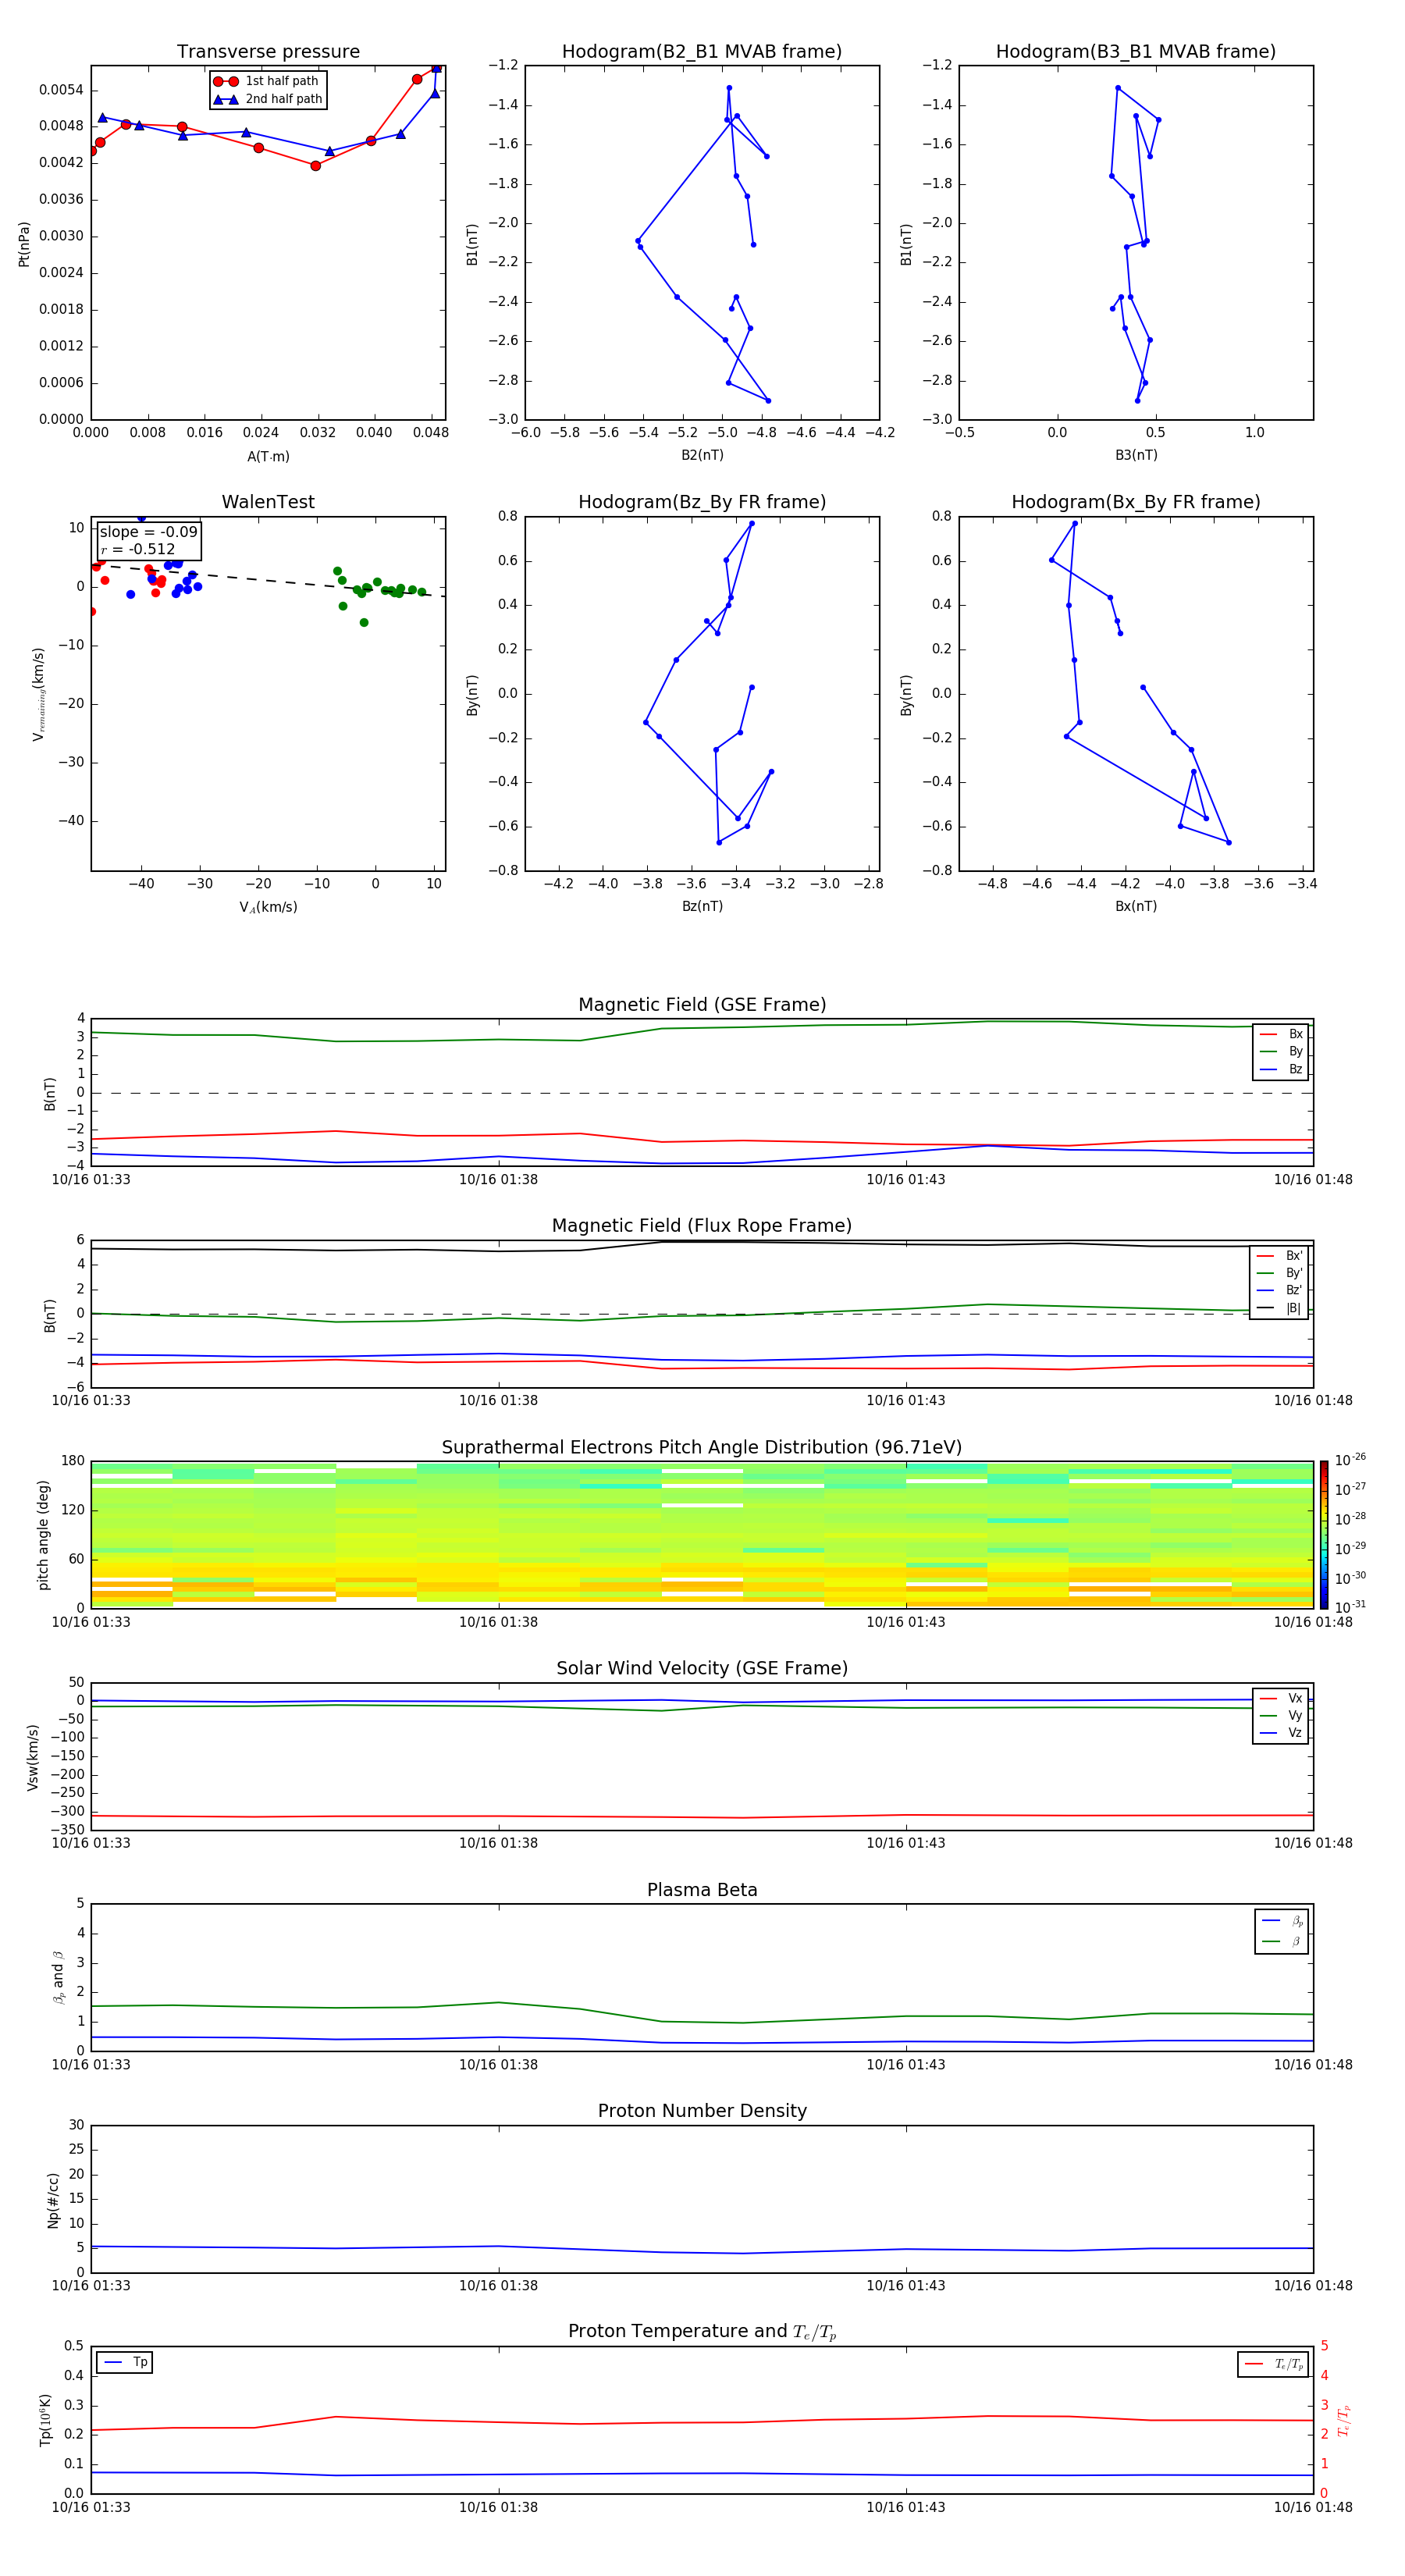Click the "Transverse pressure" plot title
Viewport: 1405px width, 2576px height.
pyautogui.click(x=268, y=52)
